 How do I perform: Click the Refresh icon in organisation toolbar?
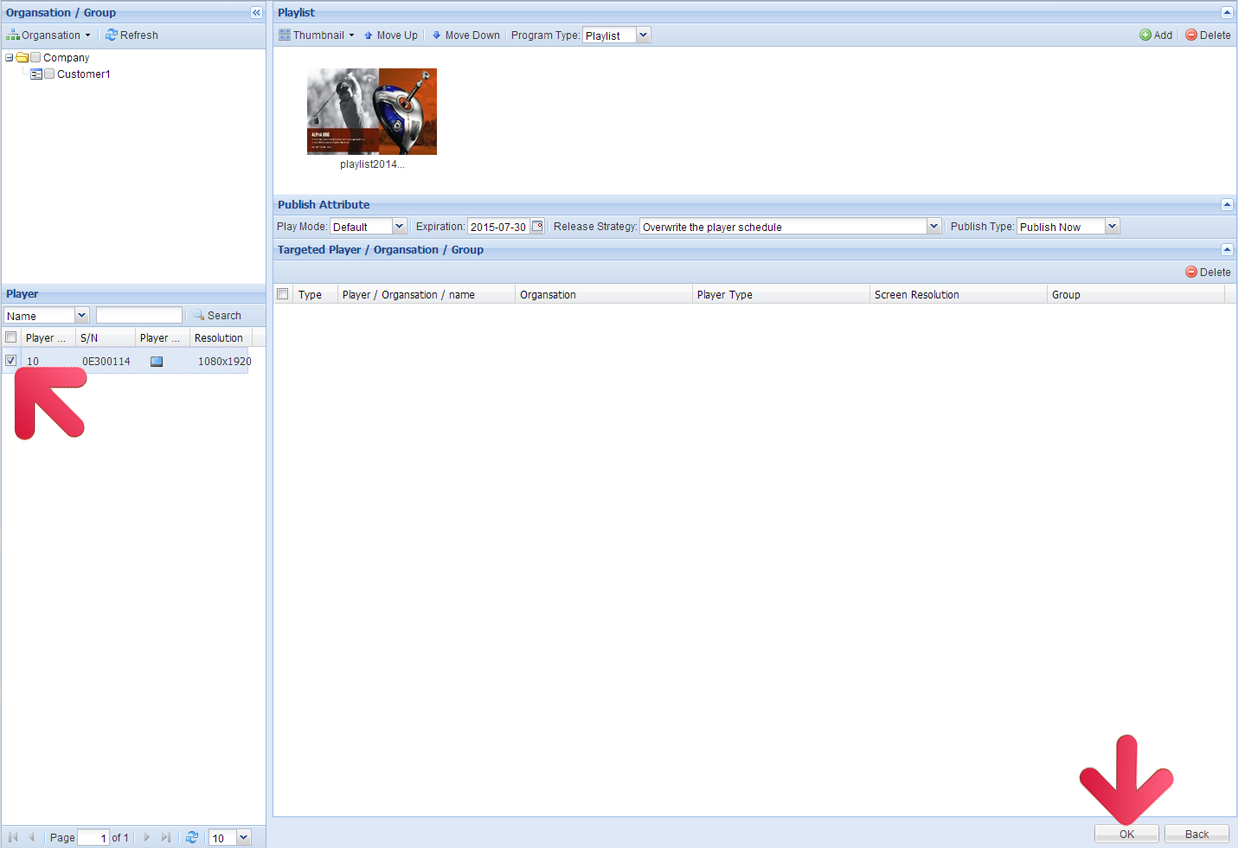pyautogui.click(x=112, y=35)
